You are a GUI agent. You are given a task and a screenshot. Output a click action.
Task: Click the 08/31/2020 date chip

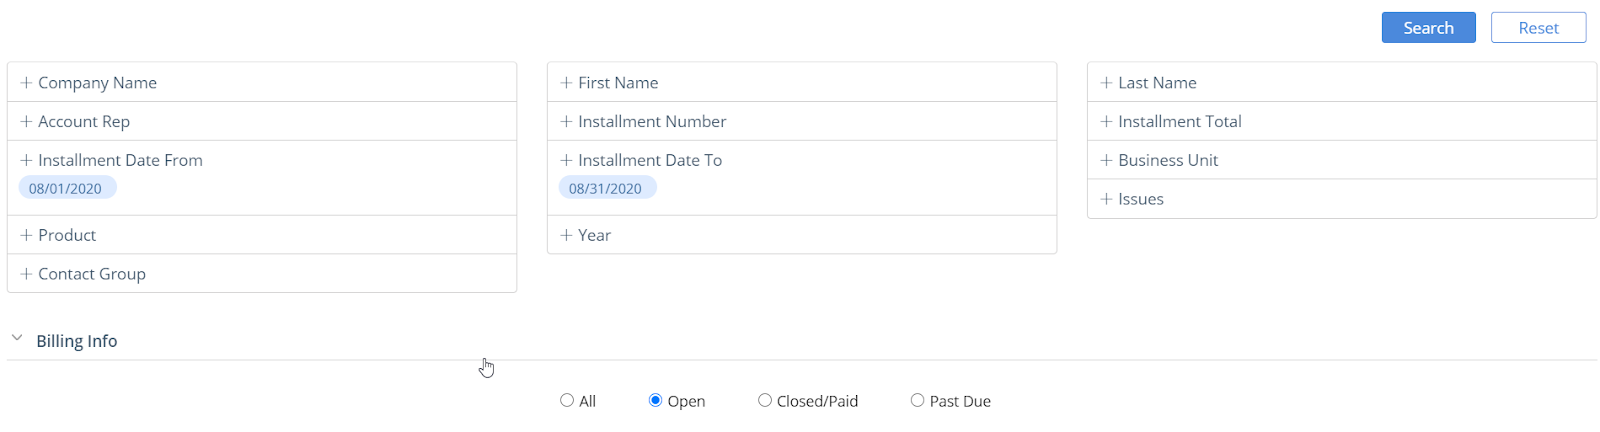[x=607, y=188]
